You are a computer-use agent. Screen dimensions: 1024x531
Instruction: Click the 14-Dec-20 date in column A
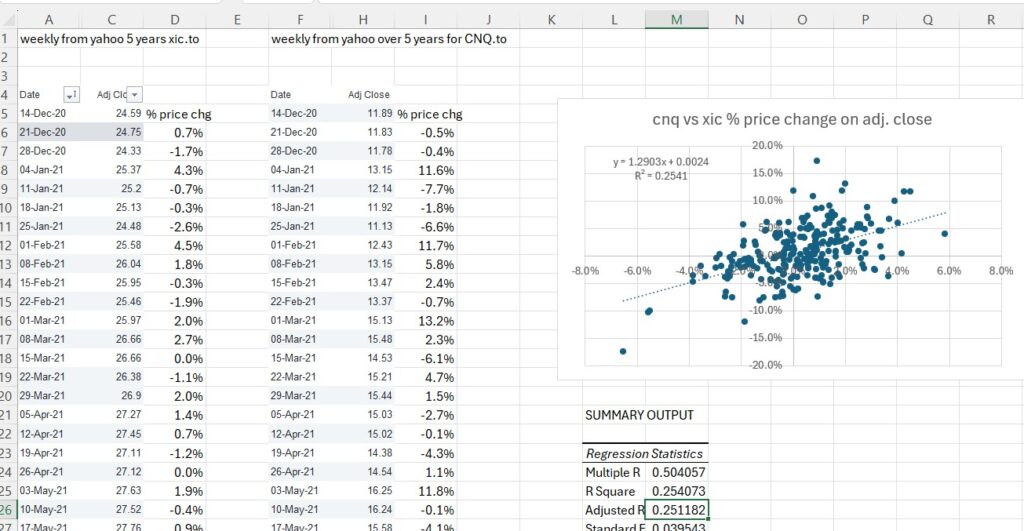[42, 113]
